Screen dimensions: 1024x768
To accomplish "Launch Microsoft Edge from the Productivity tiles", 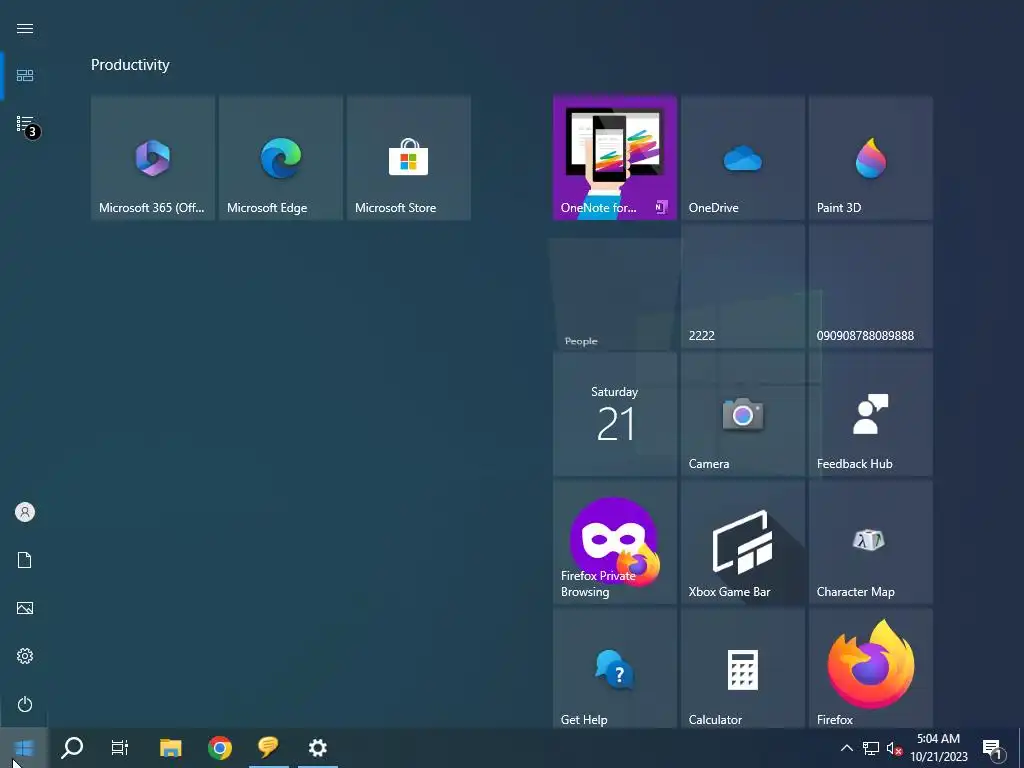I will (281, 157).
